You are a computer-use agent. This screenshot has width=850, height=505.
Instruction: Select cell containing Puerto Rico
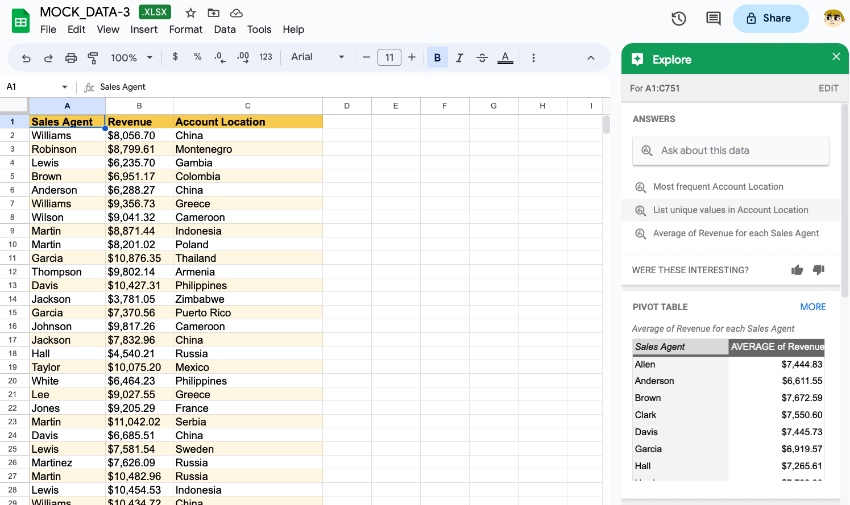click(248, 313)
